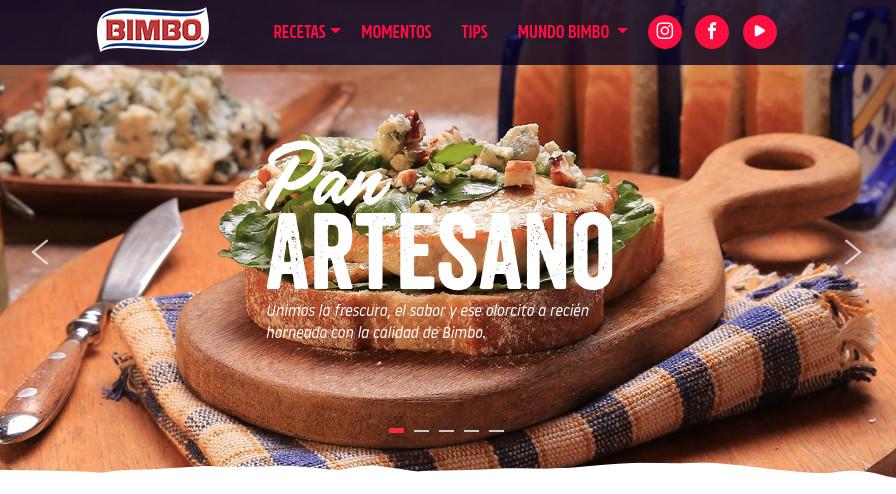
Task: Select the second carousel indicator
Action: [421, 431]
